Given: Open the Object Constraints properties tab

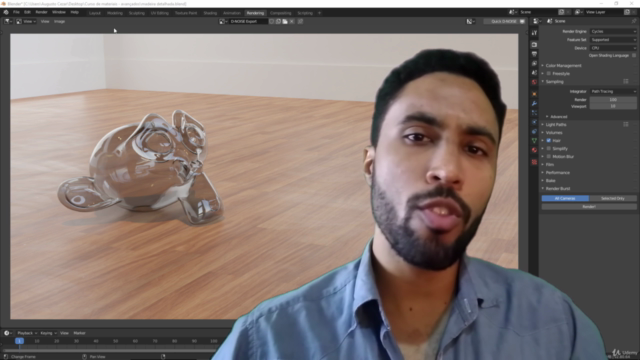Looking at the screenshot, I should [534, 131].
